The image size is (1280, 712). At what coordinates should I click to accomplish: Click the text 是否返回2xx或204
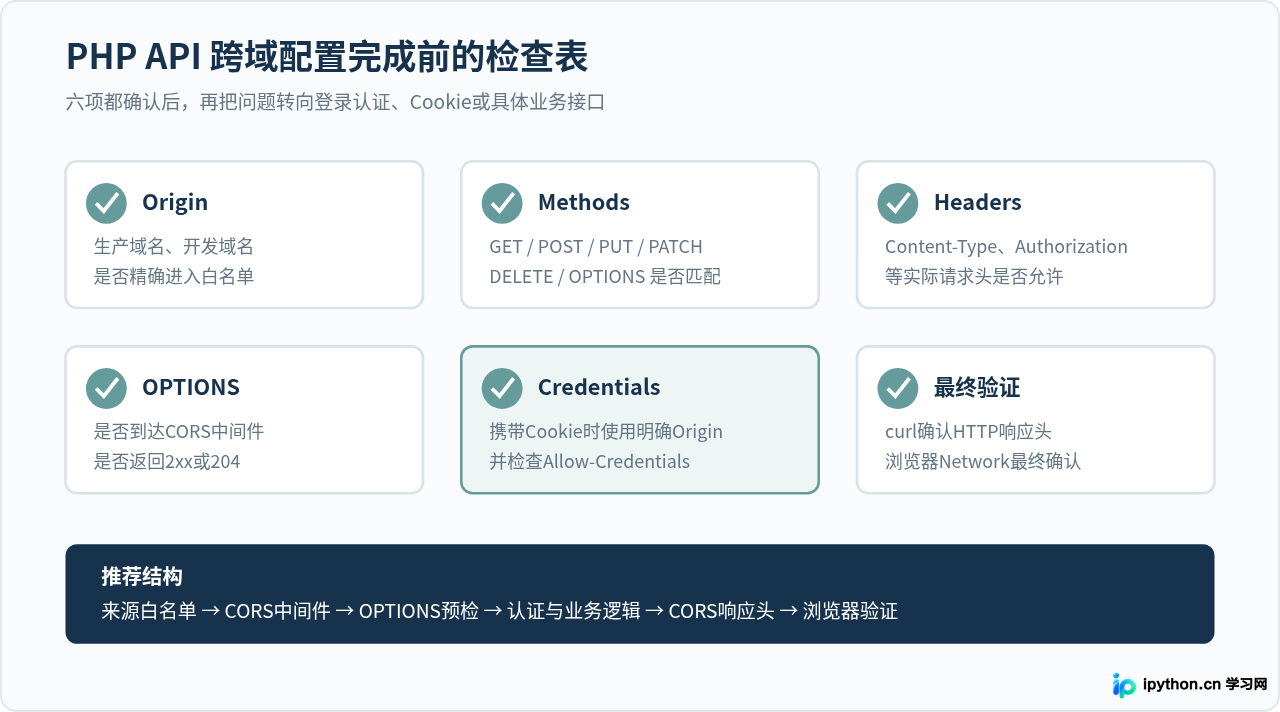pyautogui.click(x=167, y=461)
